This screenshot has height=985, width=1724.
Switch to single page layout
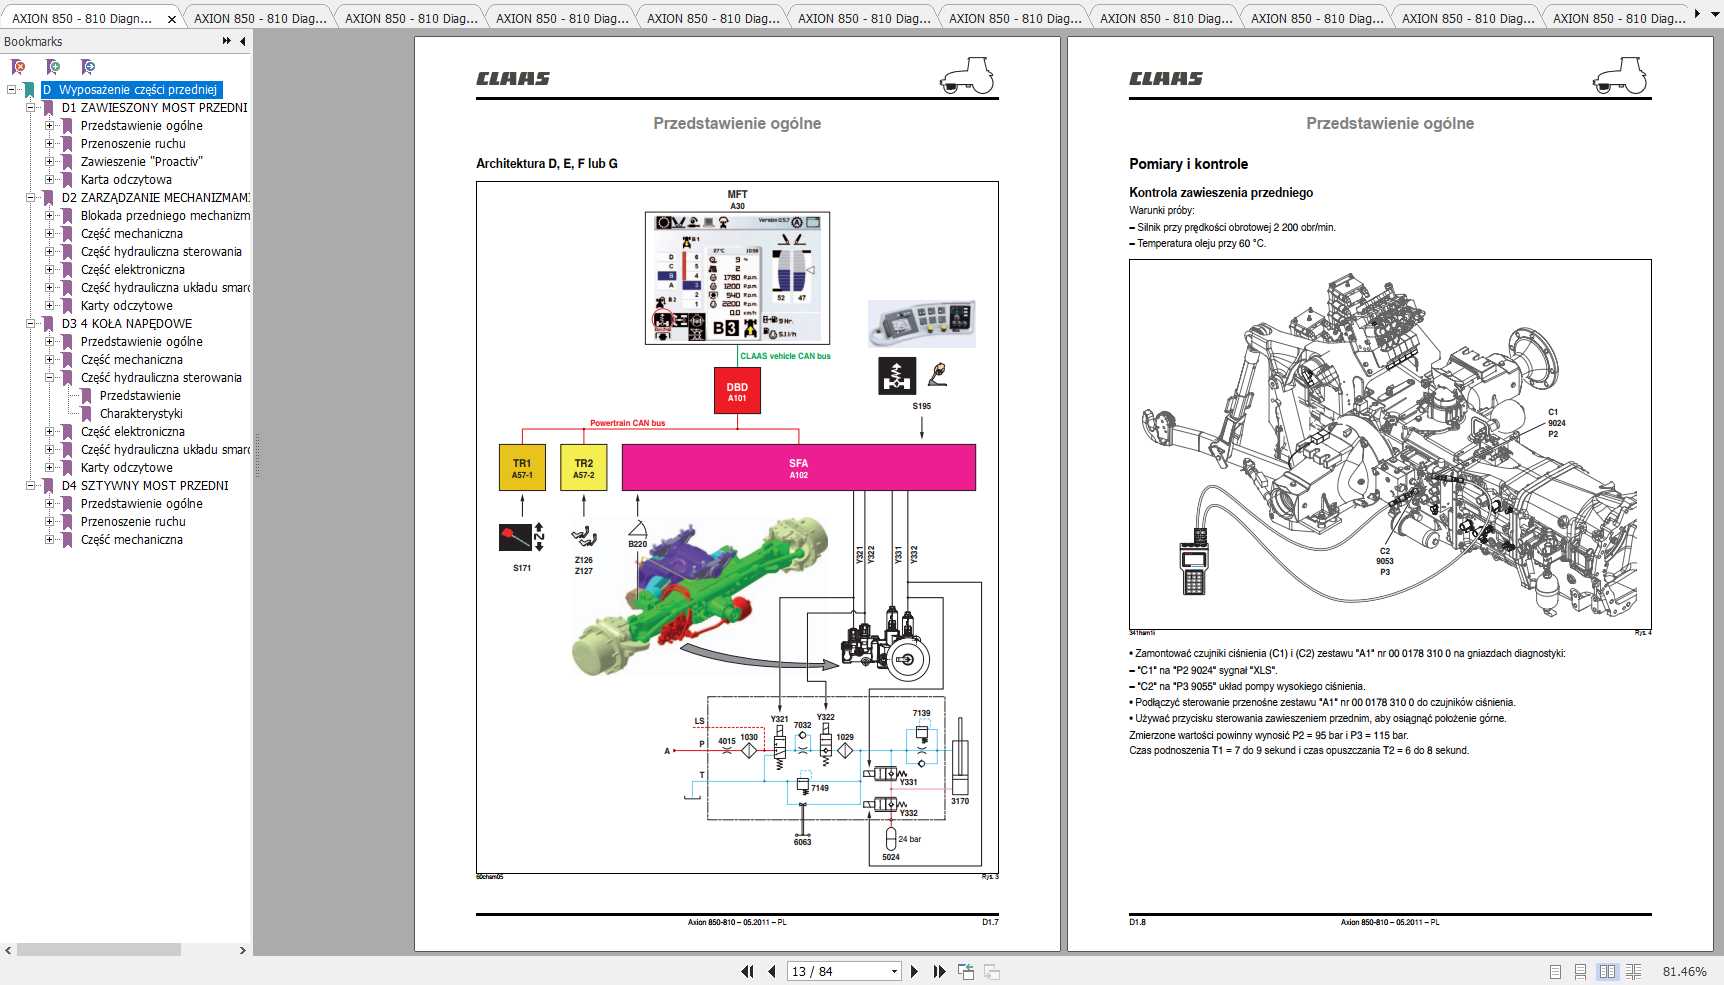pyautogui.click(x=1555, y=971)
